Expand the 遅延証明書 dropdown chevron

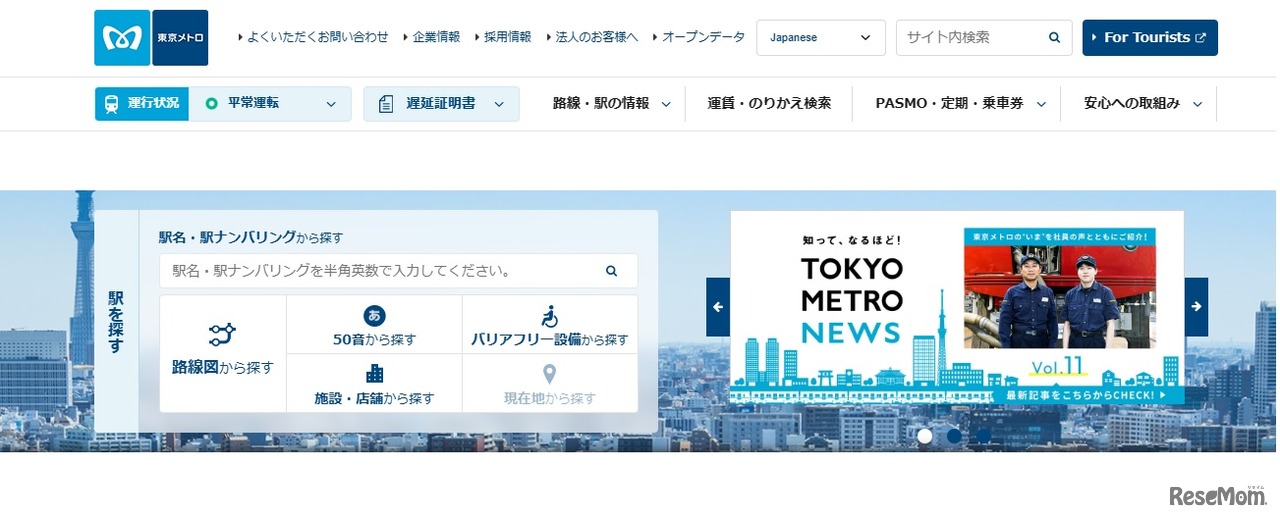coord(499,104)
